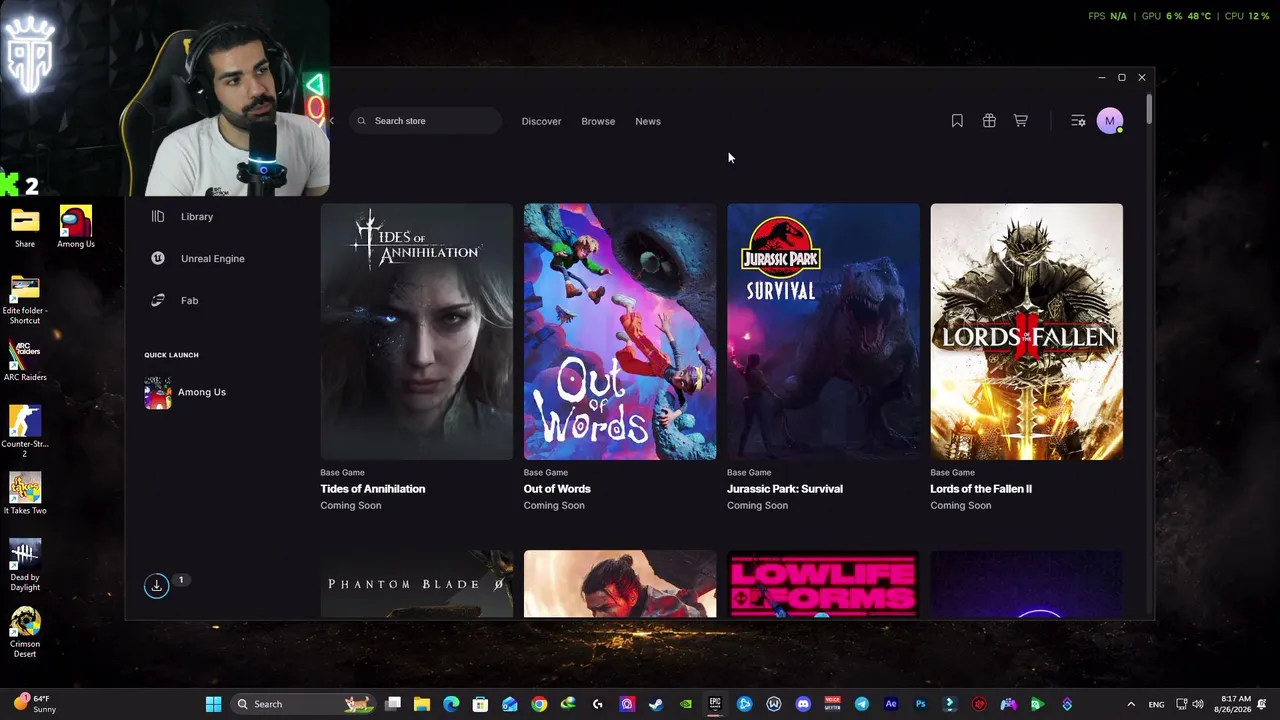
Task: Switch to the Discover tab
Action: tap(541, 121)
